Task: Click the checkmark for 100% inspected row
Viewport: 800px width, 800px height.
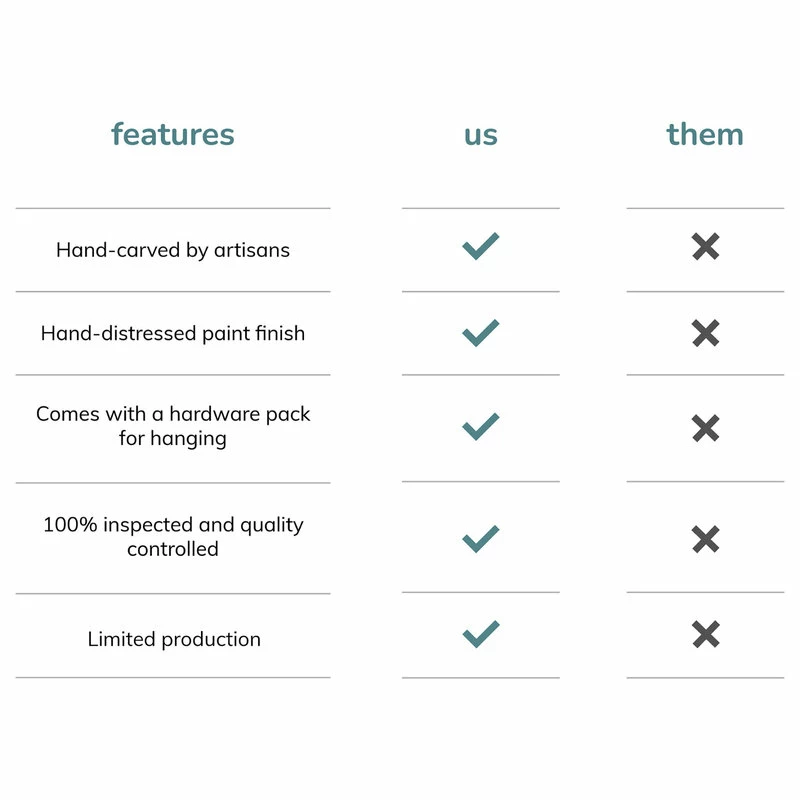Action: coord(480,539)
